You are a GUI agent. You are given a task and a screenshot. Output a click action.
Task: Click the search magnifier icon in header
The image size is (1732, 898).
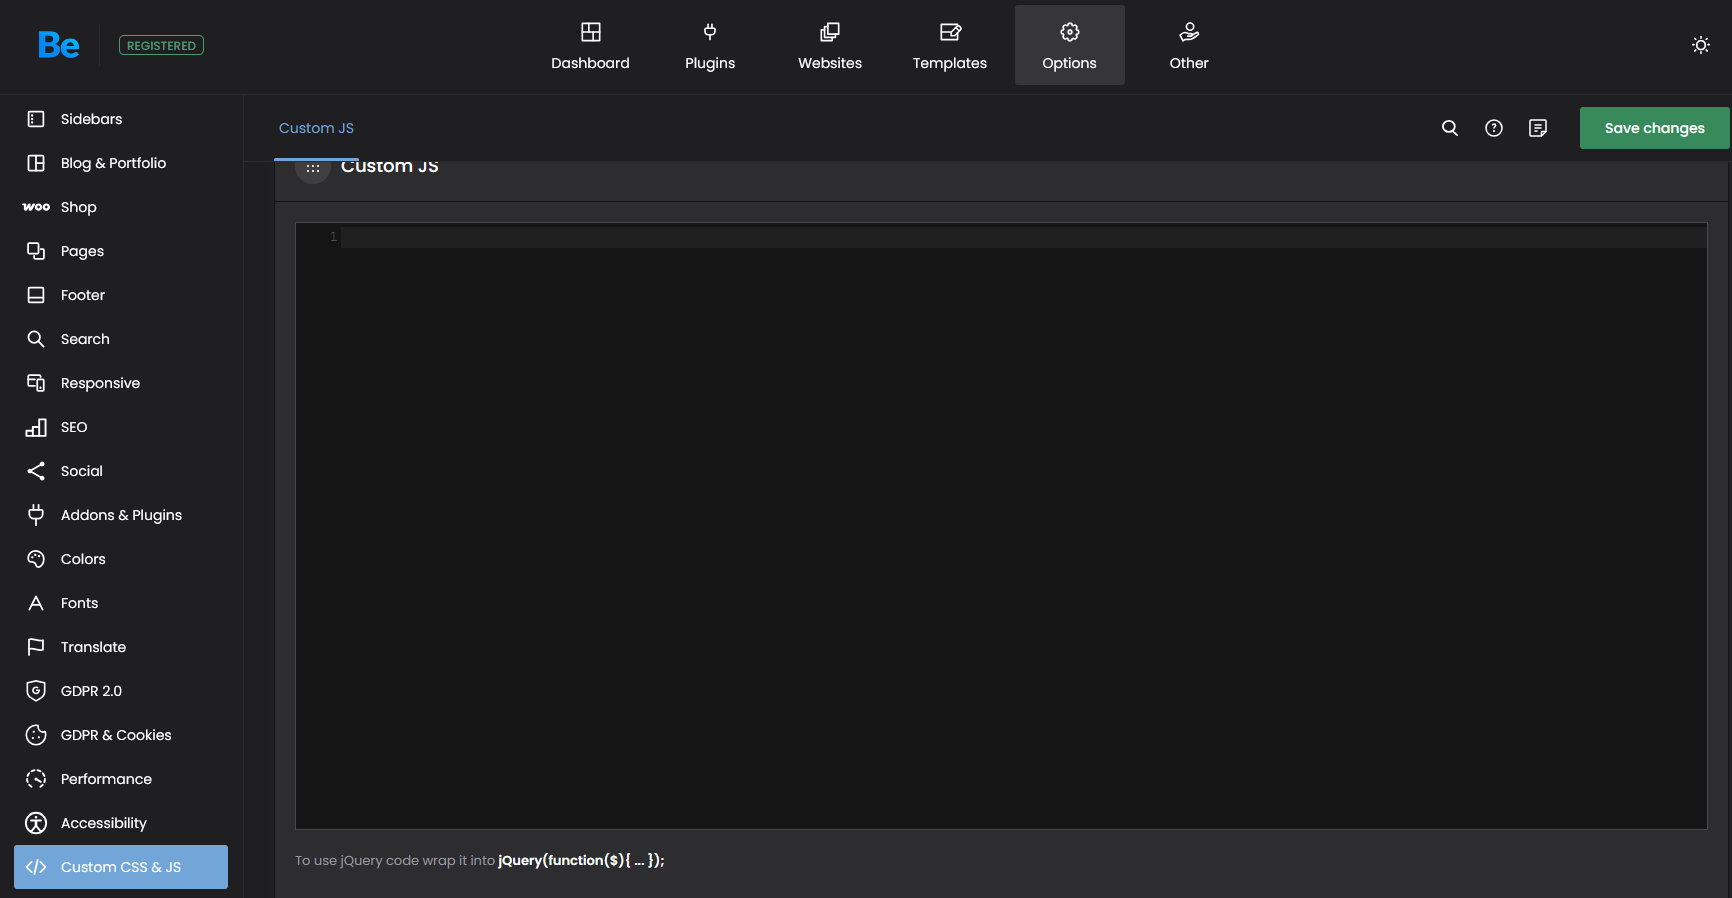[x=1449, y=128]
